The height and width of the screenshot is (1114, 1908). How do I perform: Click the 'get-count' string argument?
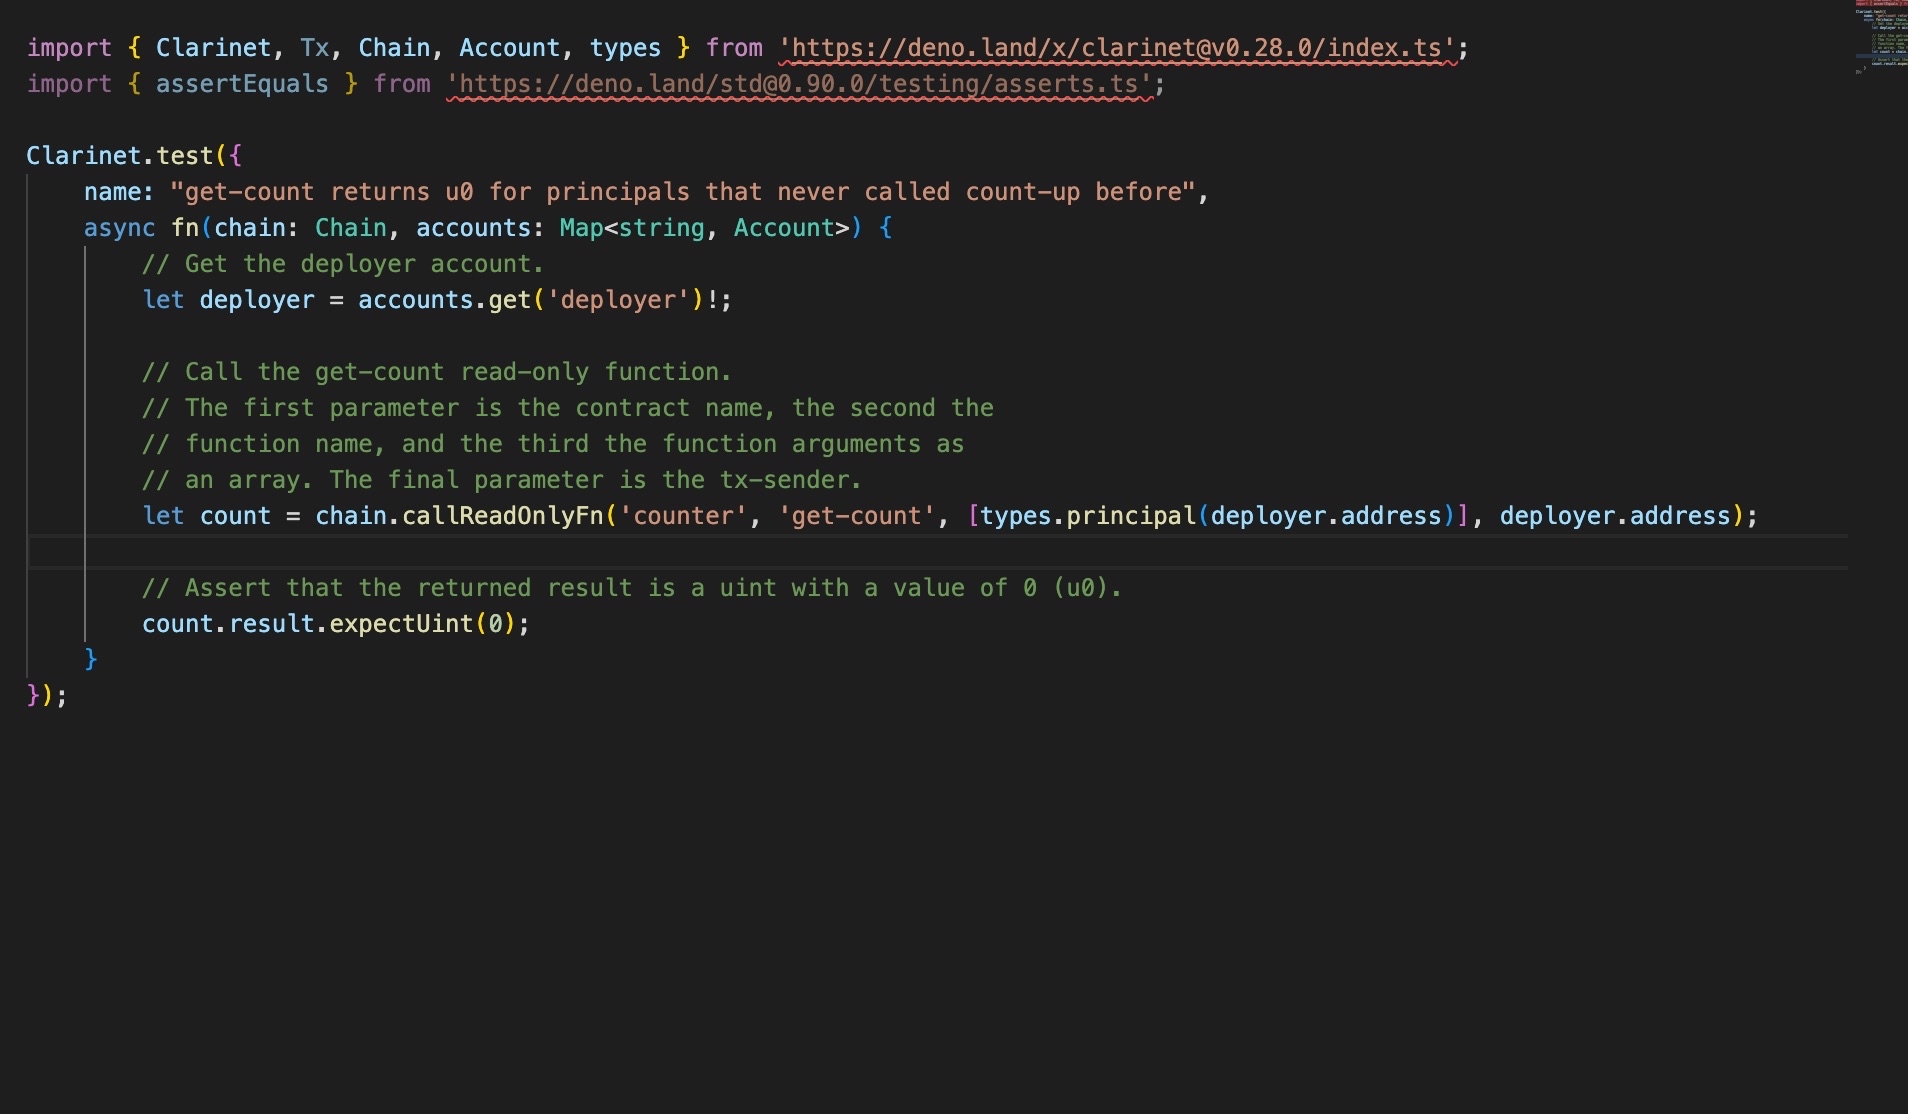point(856,516)
